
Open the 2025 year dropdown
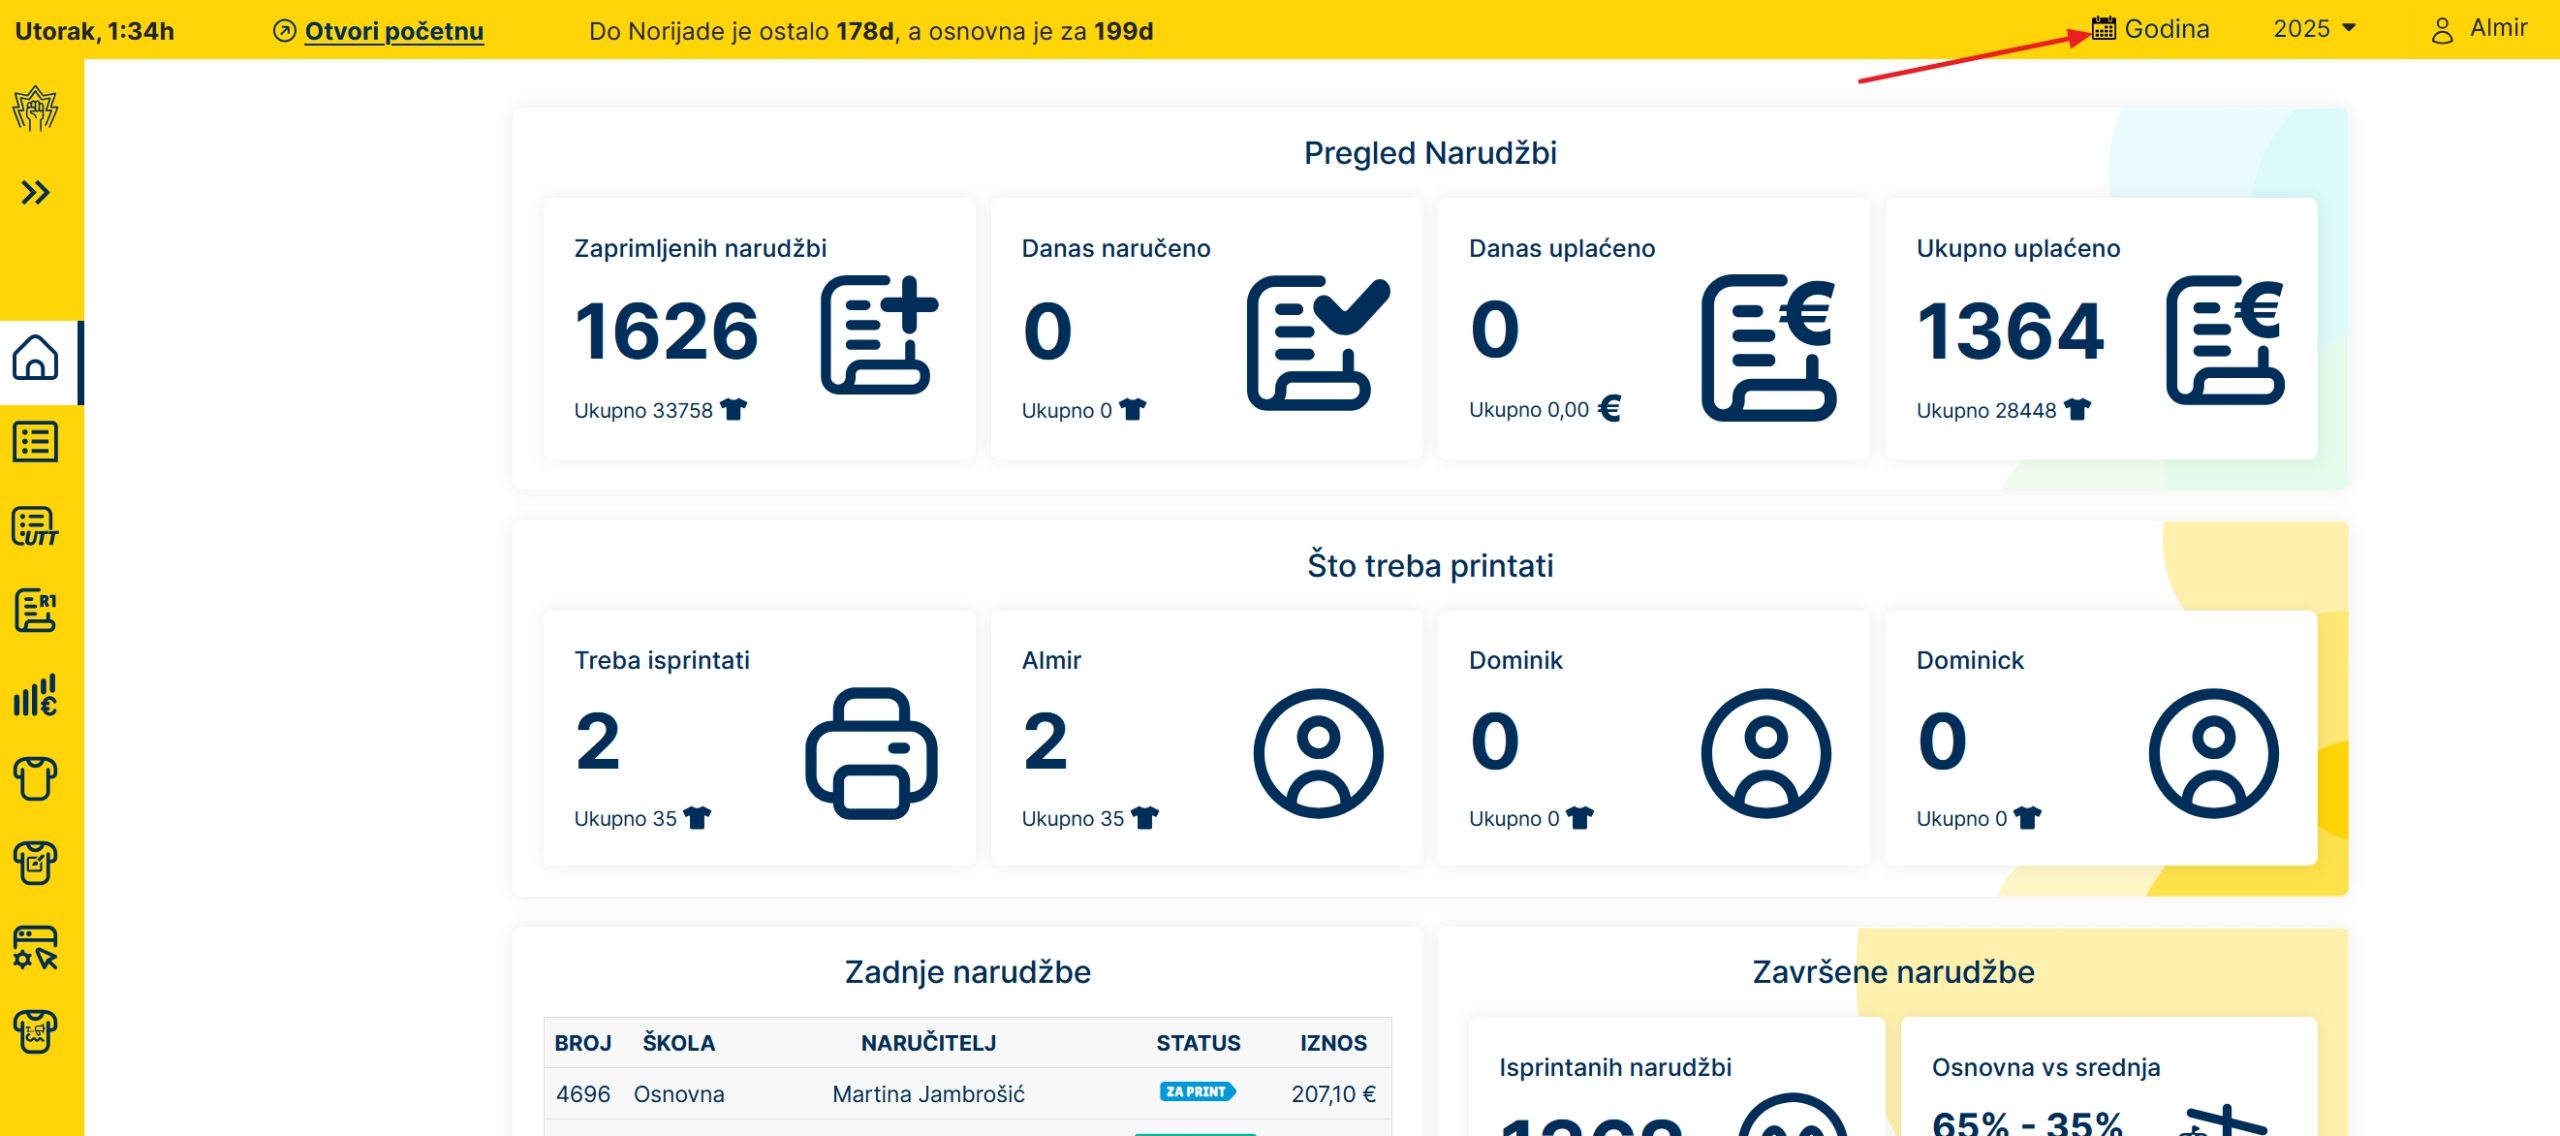click(2314, 29)
